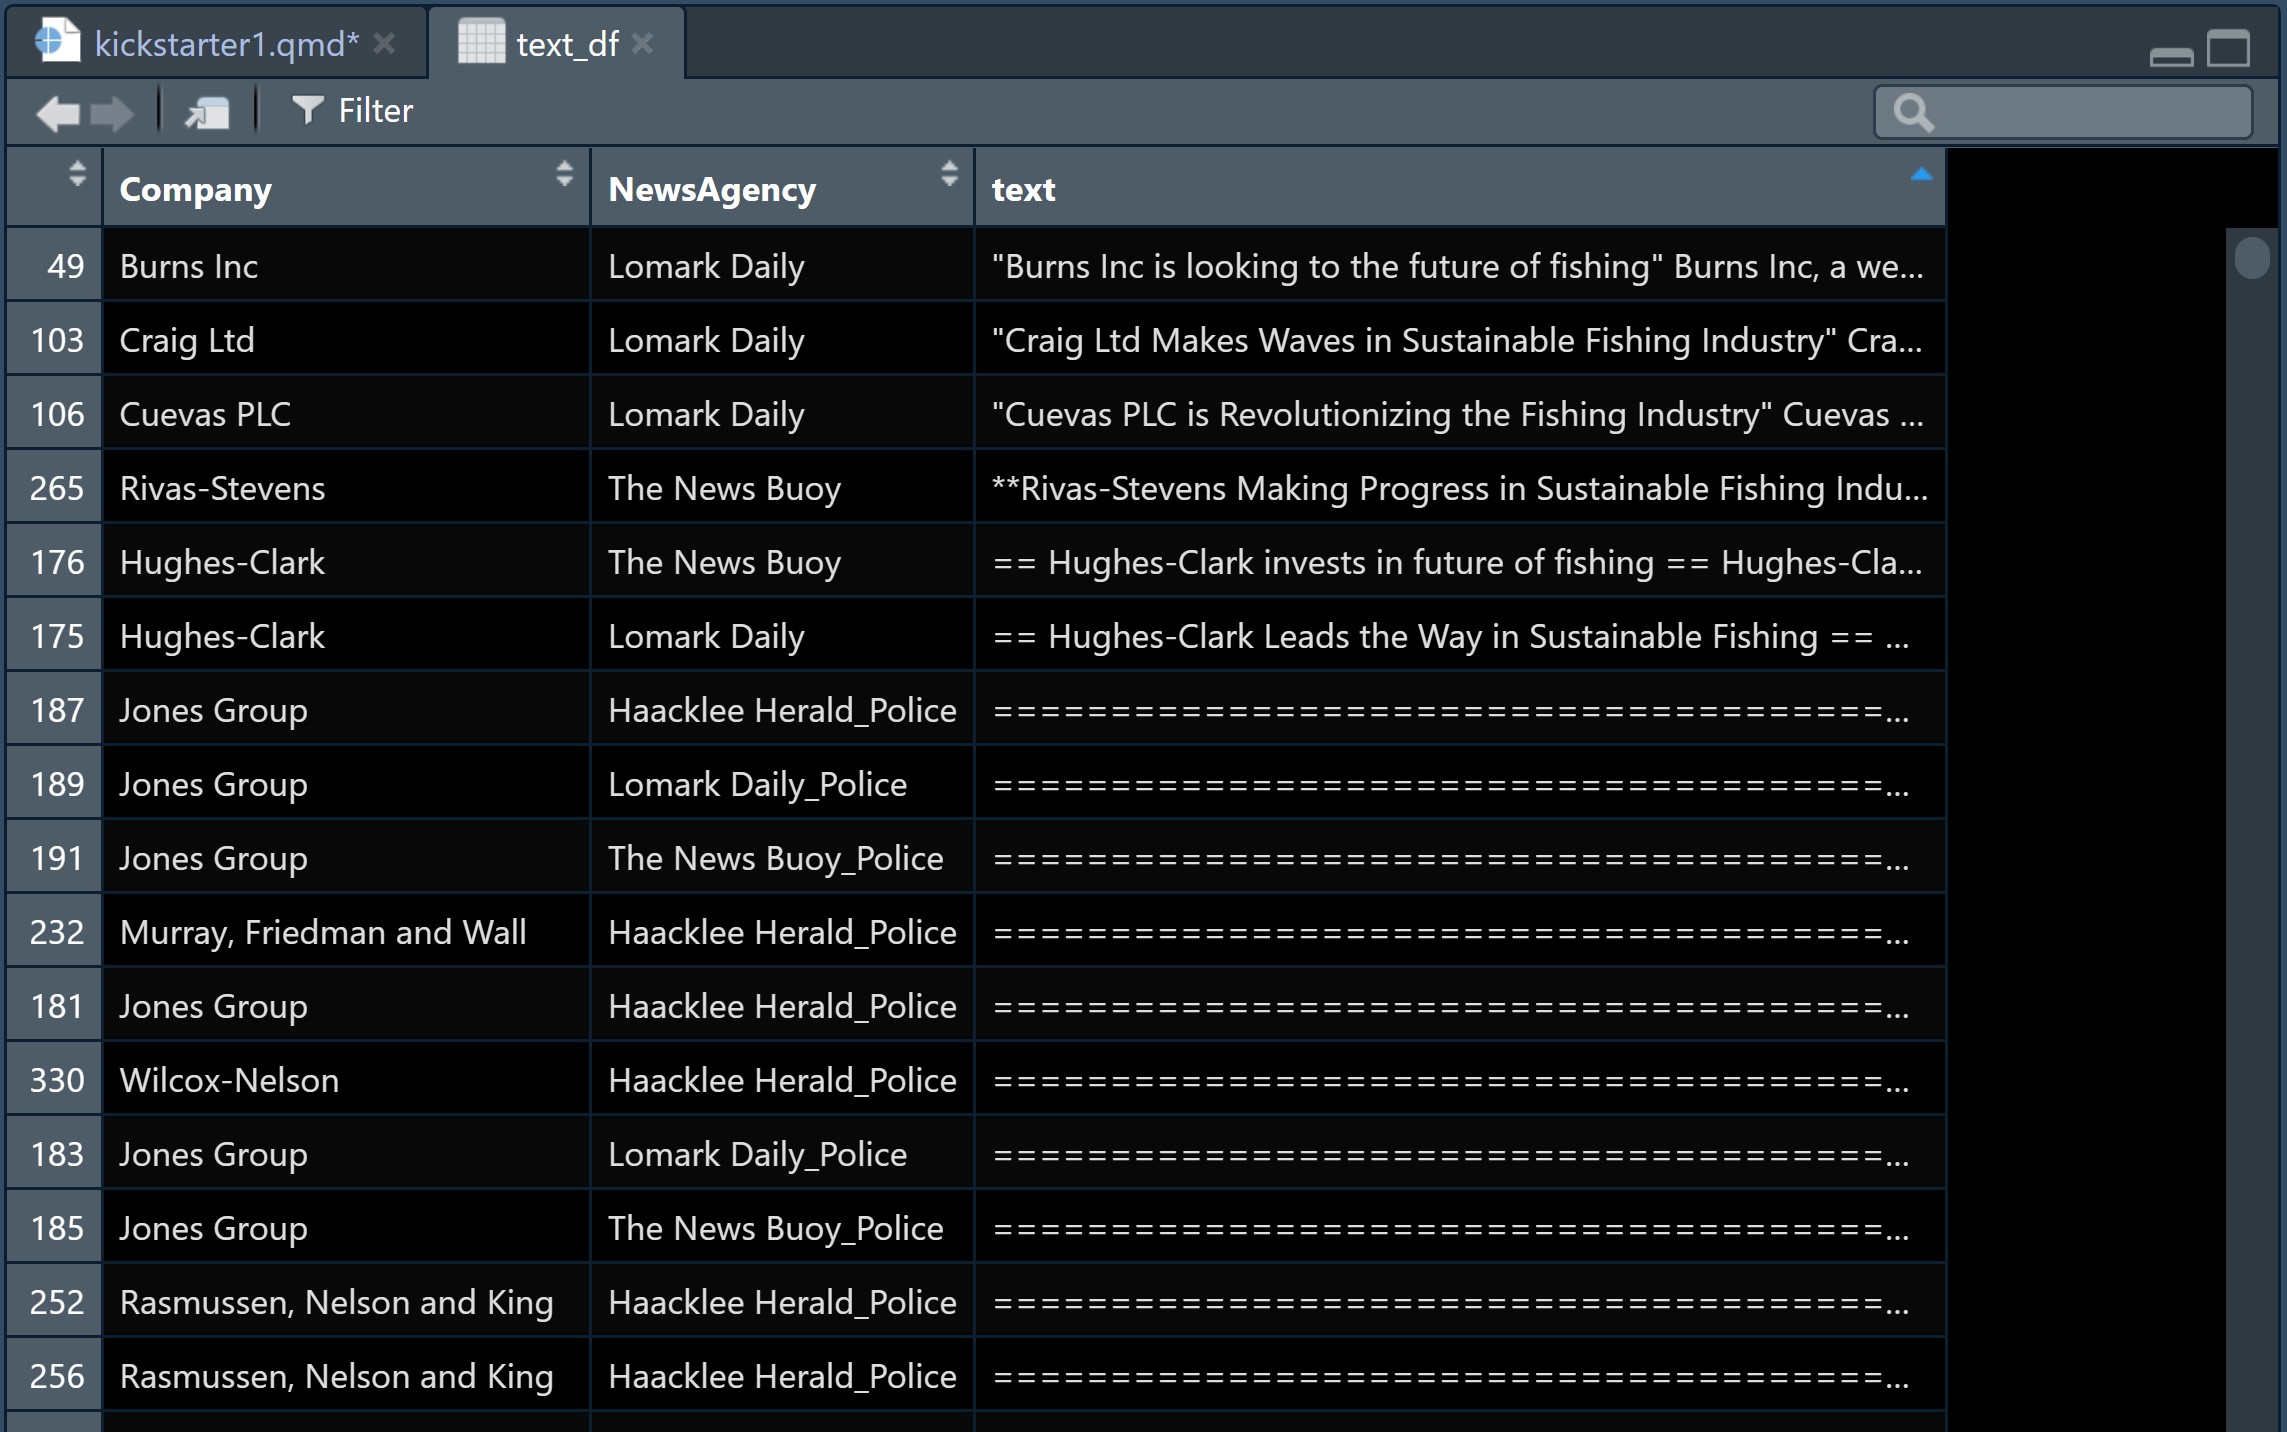Viewport: 2287px width, 1432px height.
Task: Select the text_df data tab
Action: coord(566,44)
